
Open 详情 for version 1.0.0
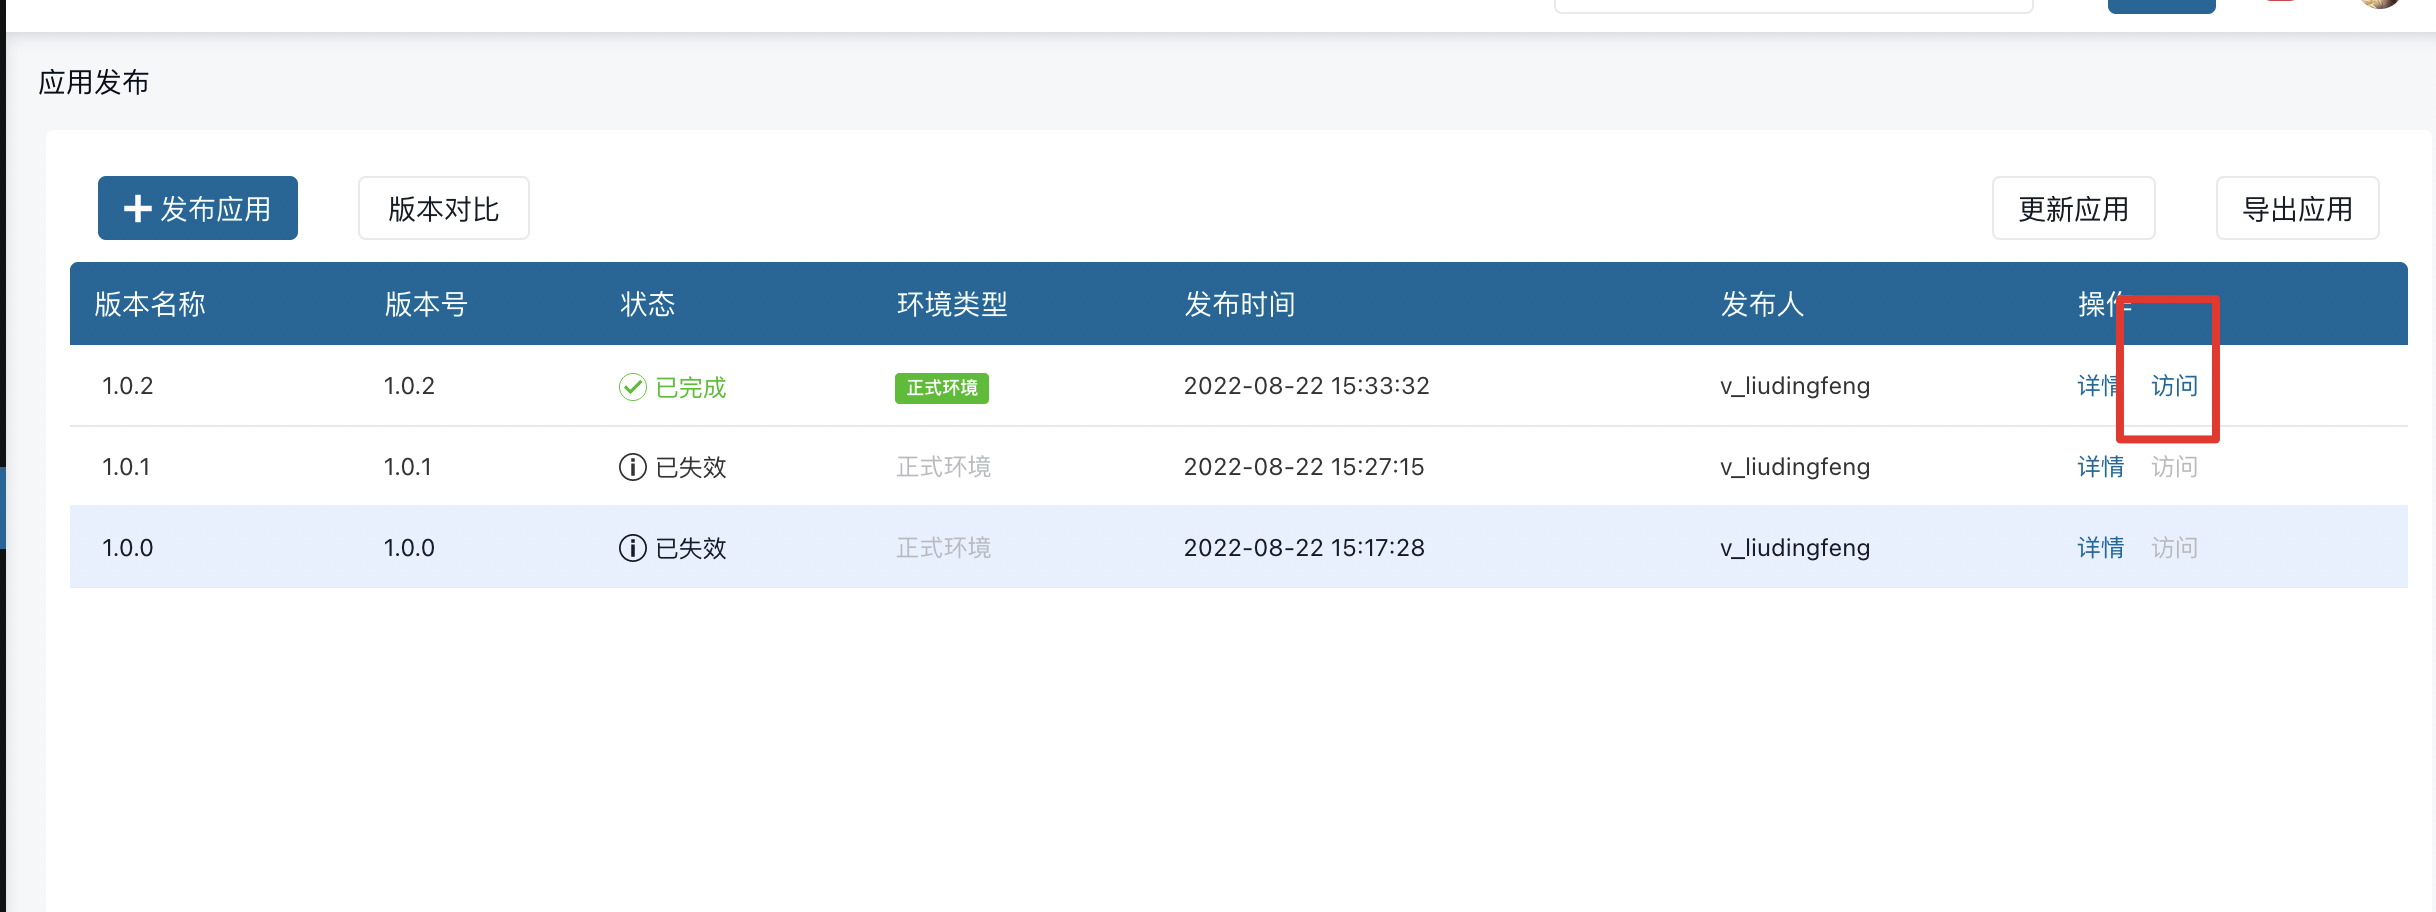point(2100,548)
